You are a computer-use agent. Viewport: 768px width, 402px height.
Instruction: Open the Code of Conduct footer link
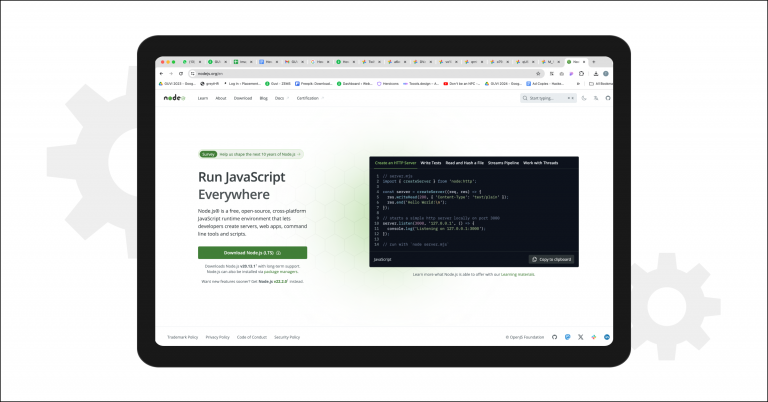pos(252,337)
